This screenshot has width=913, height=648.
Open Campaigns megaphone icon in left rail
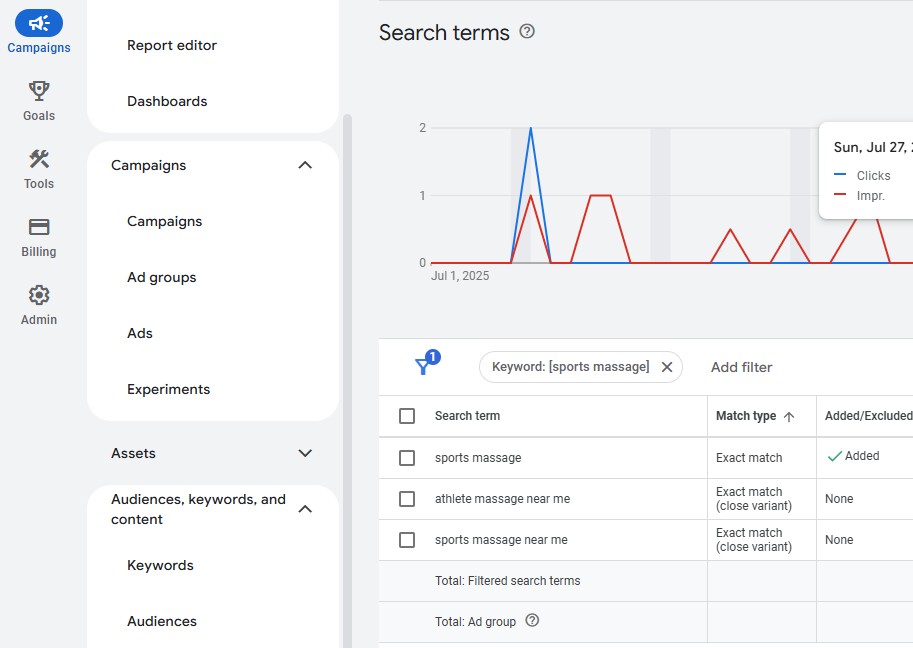[x=39, y=23]
